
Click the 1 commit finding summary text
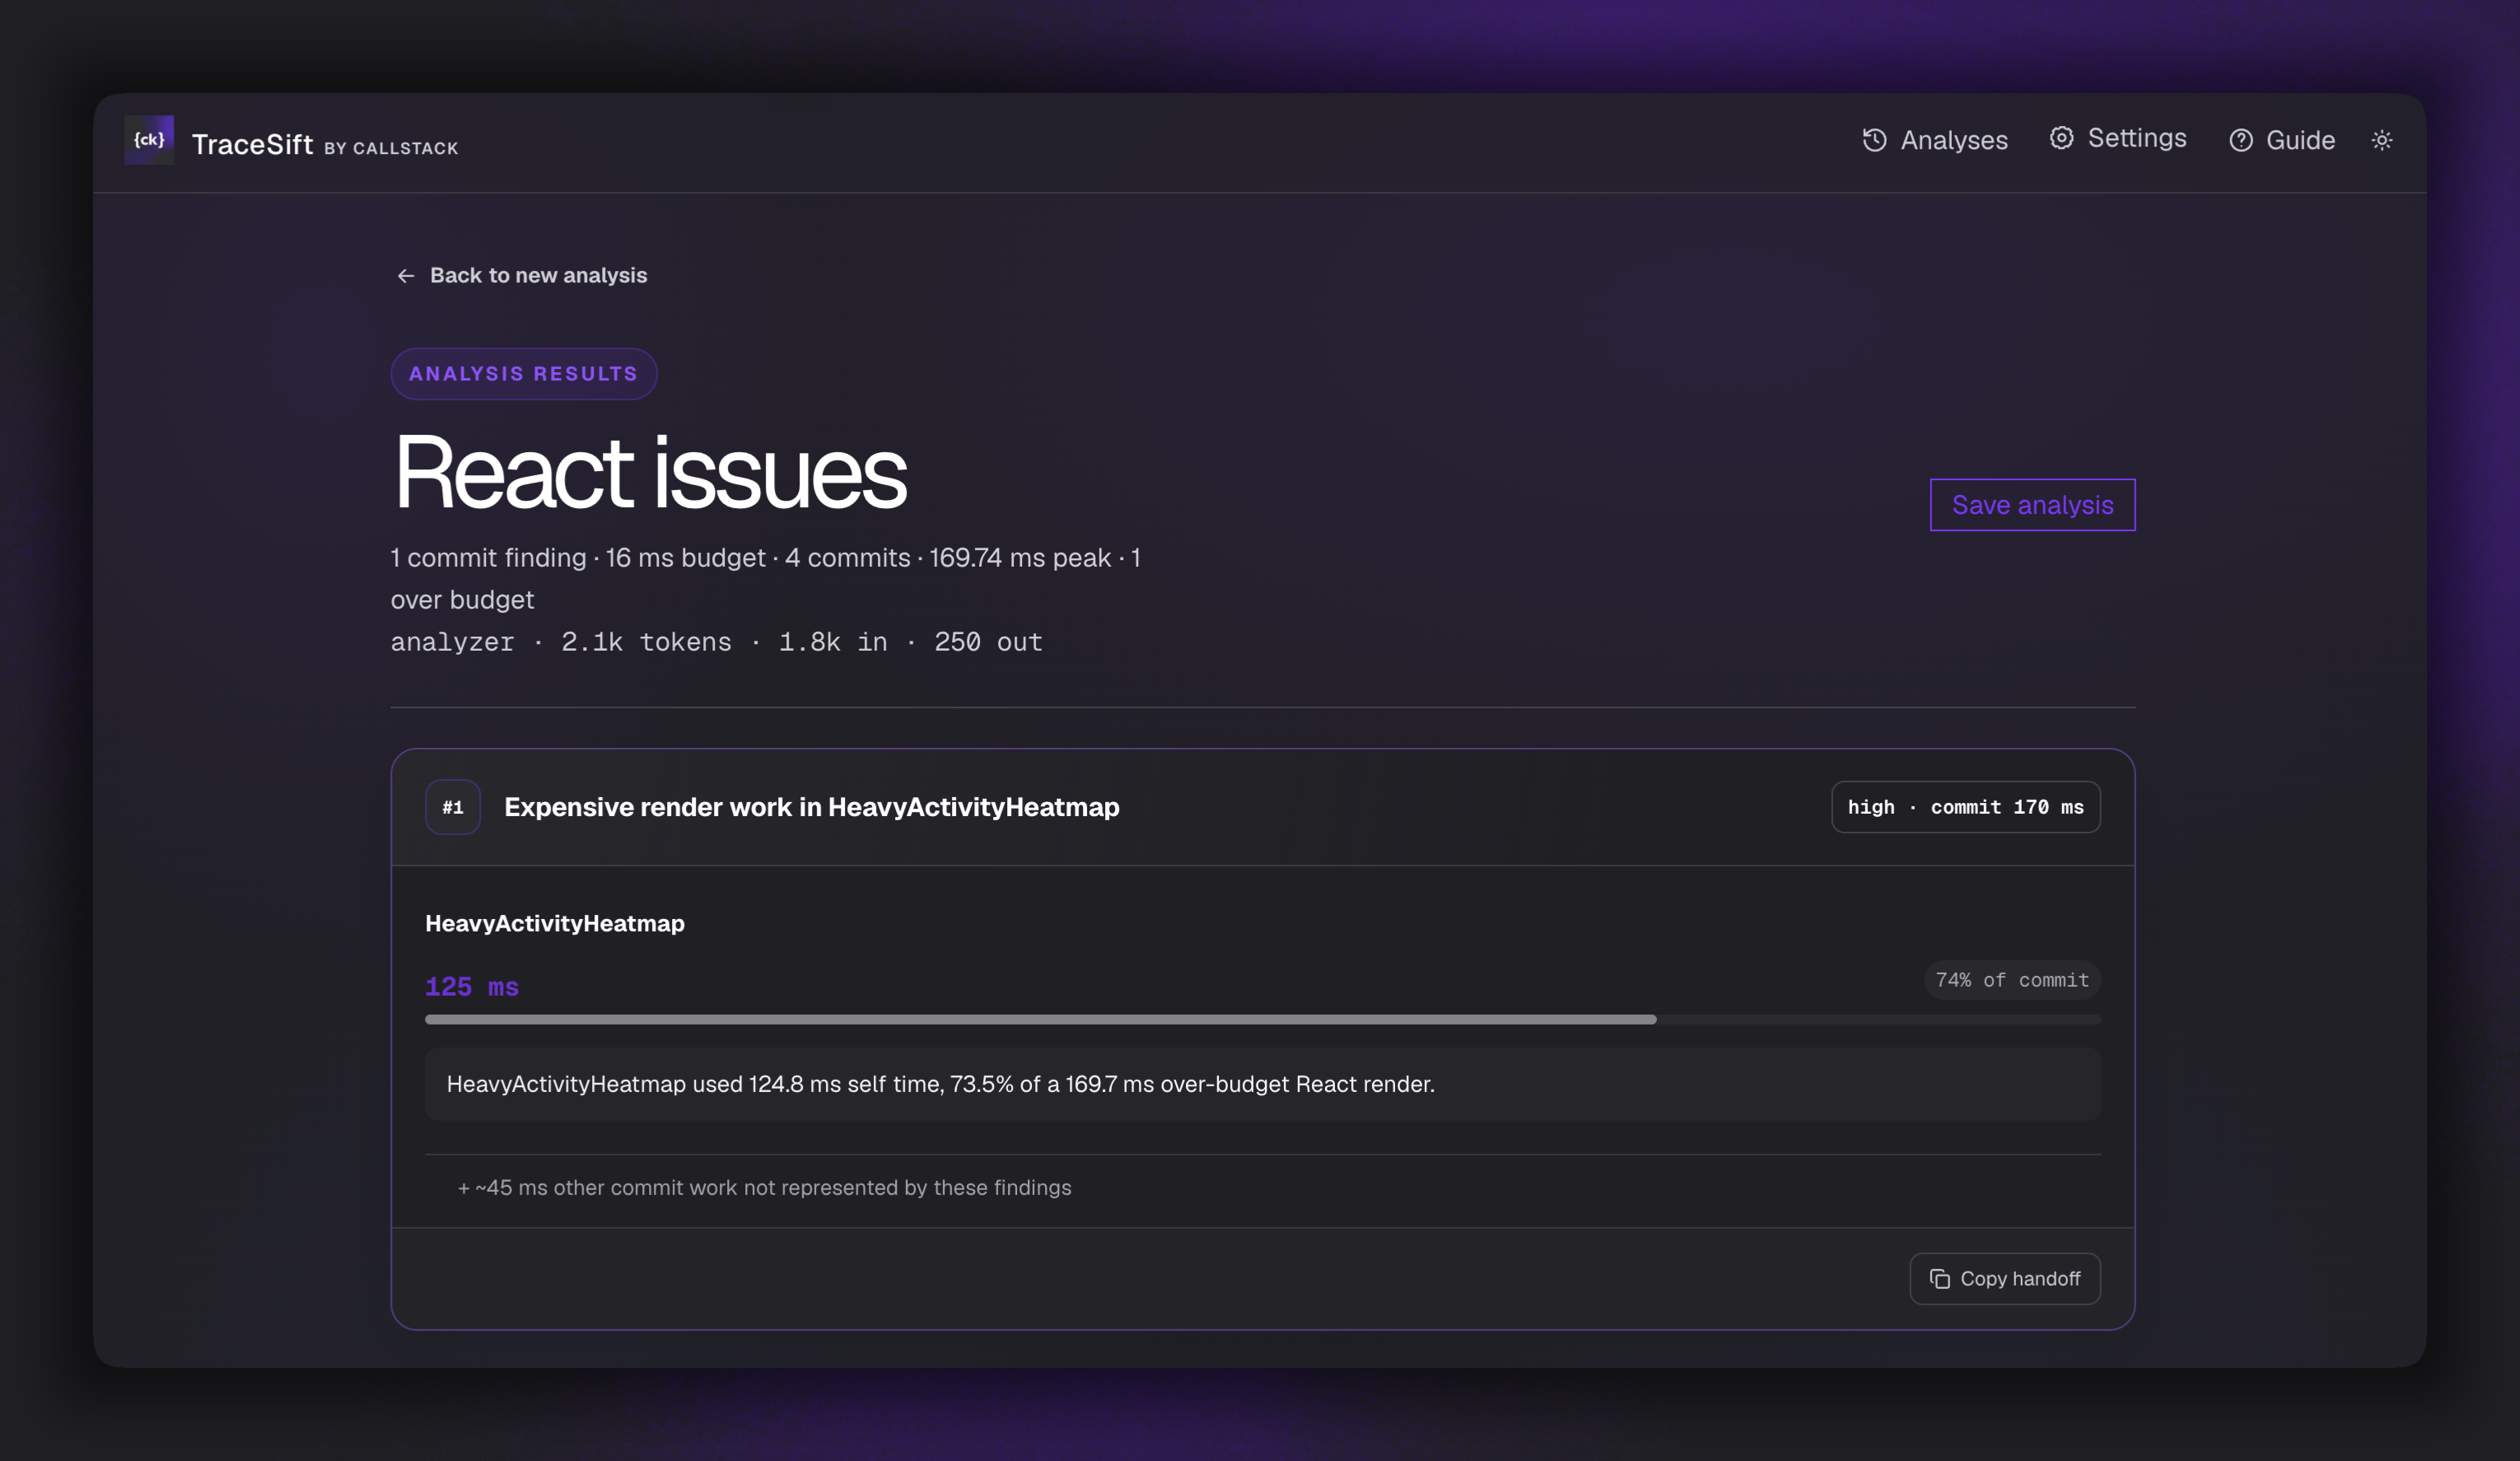[765, 578]
